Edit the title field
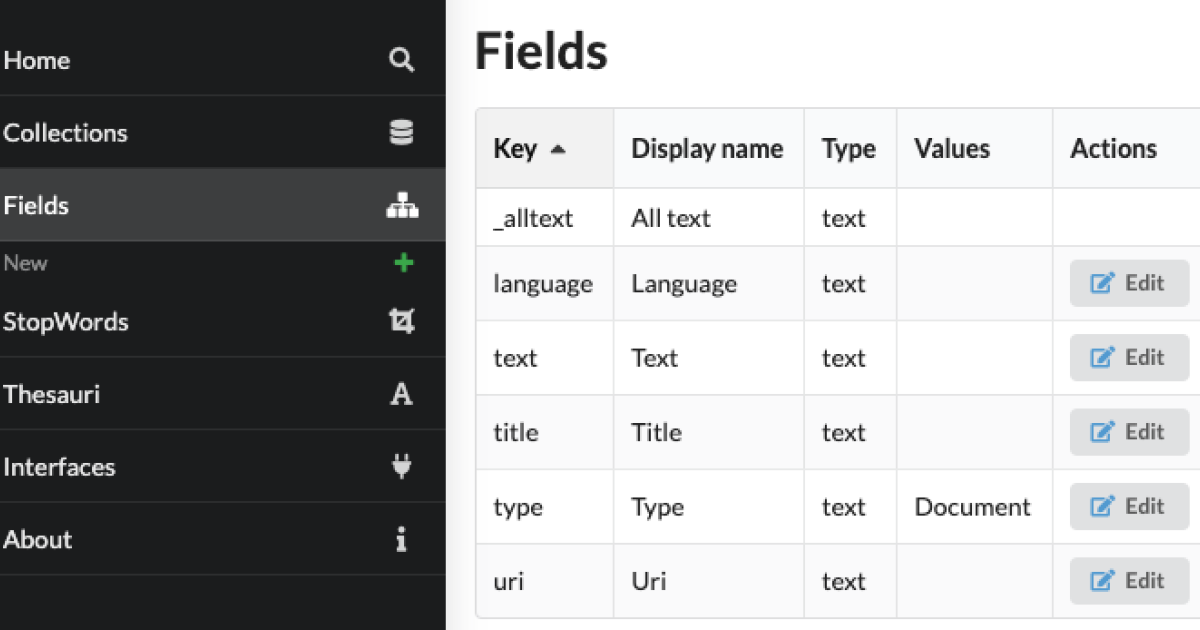This screenshot has height=630, width=1200. (x=1129, y=431)
